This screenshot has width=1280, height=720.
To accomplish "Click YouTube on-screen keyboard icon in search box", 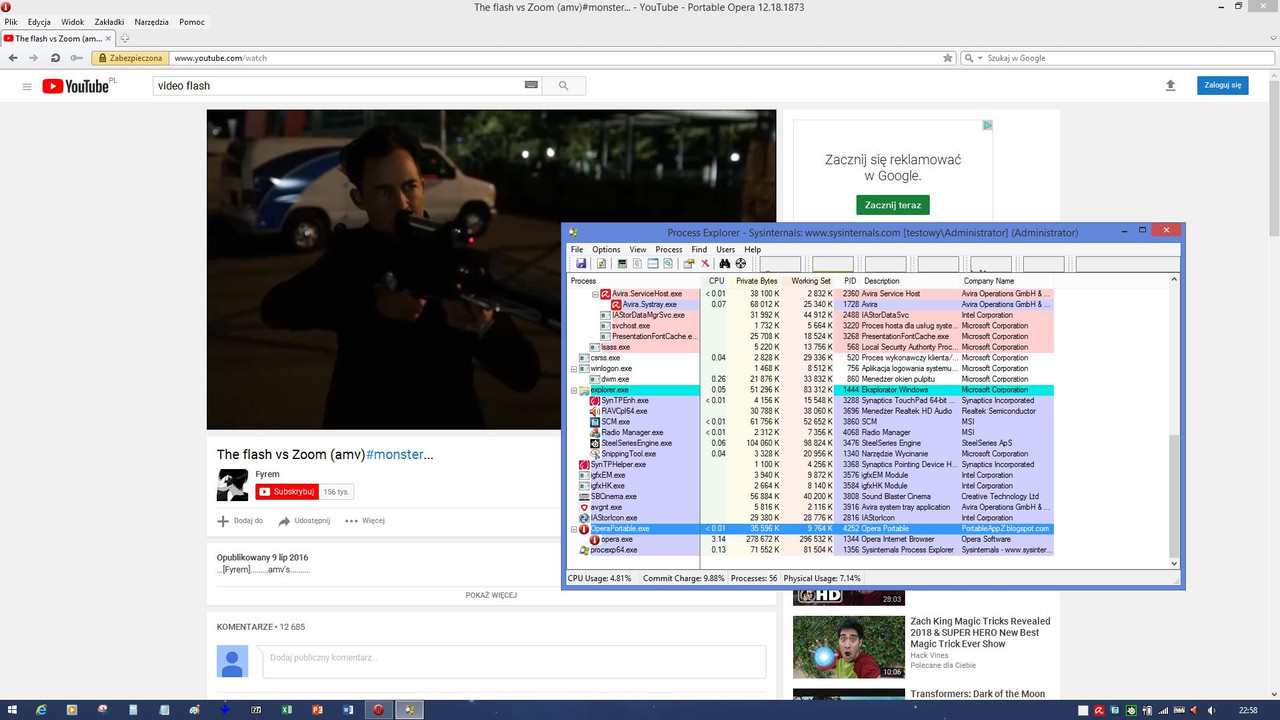I will (531, 85).
